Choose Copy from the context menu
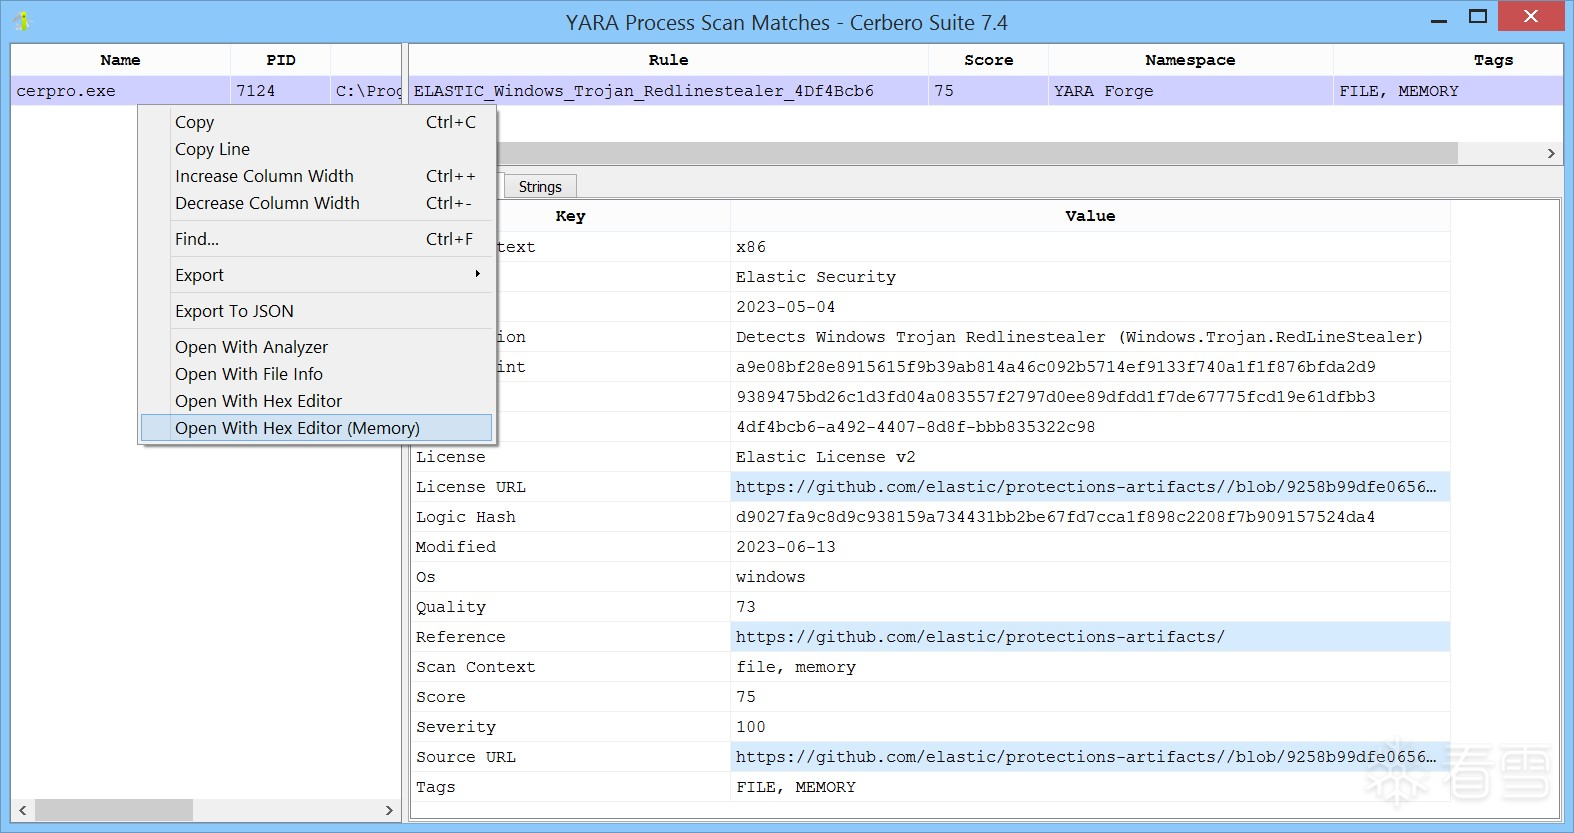Viewport: 1574px width, 833px height. click(316, 122)
